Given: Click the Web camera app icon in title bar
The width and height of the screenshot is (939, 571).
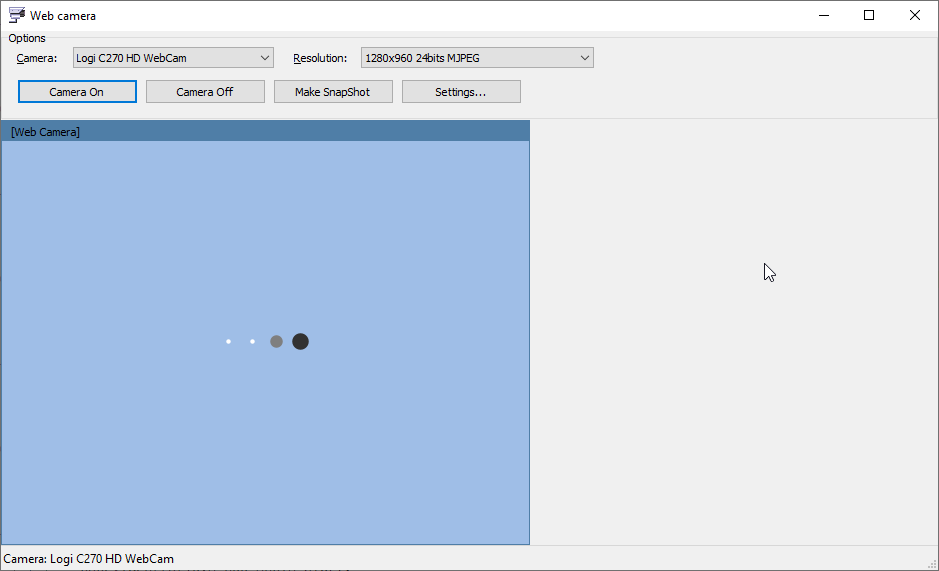Looking at the screenshot, I should (x=17, y=15).
